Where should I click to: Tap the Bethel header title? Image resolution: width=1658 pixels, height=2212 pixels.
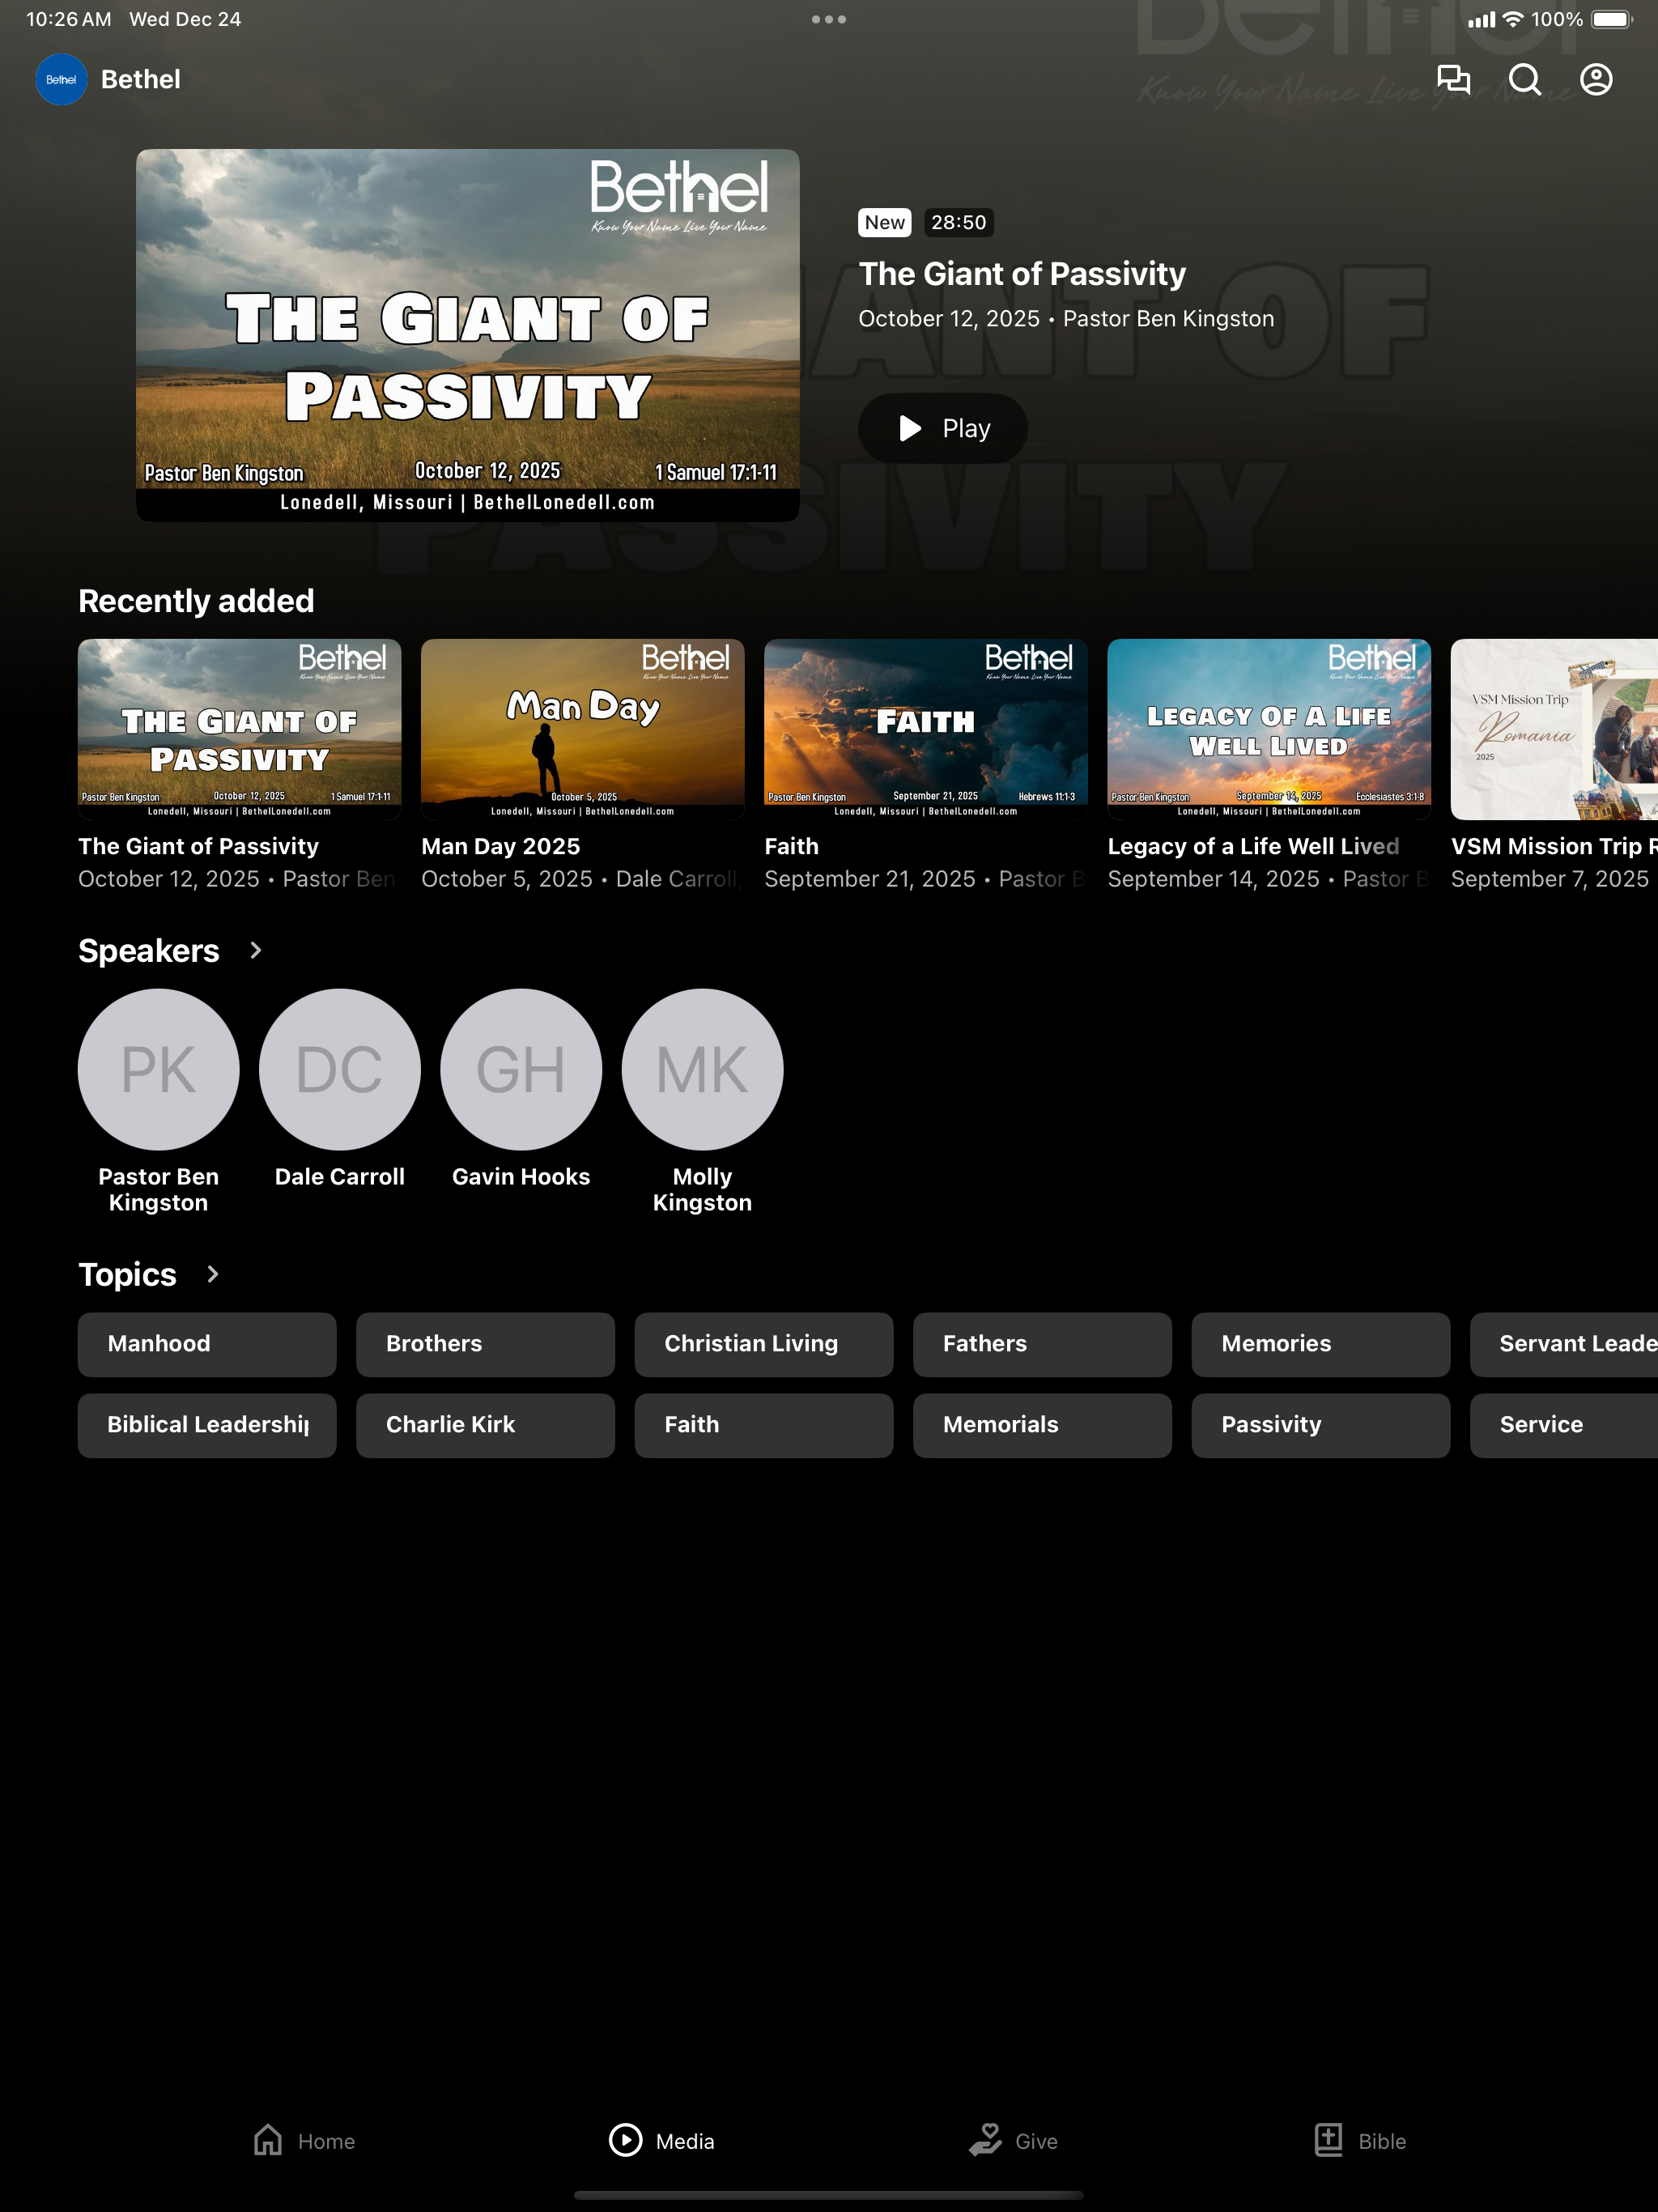[x=141, y=79]
